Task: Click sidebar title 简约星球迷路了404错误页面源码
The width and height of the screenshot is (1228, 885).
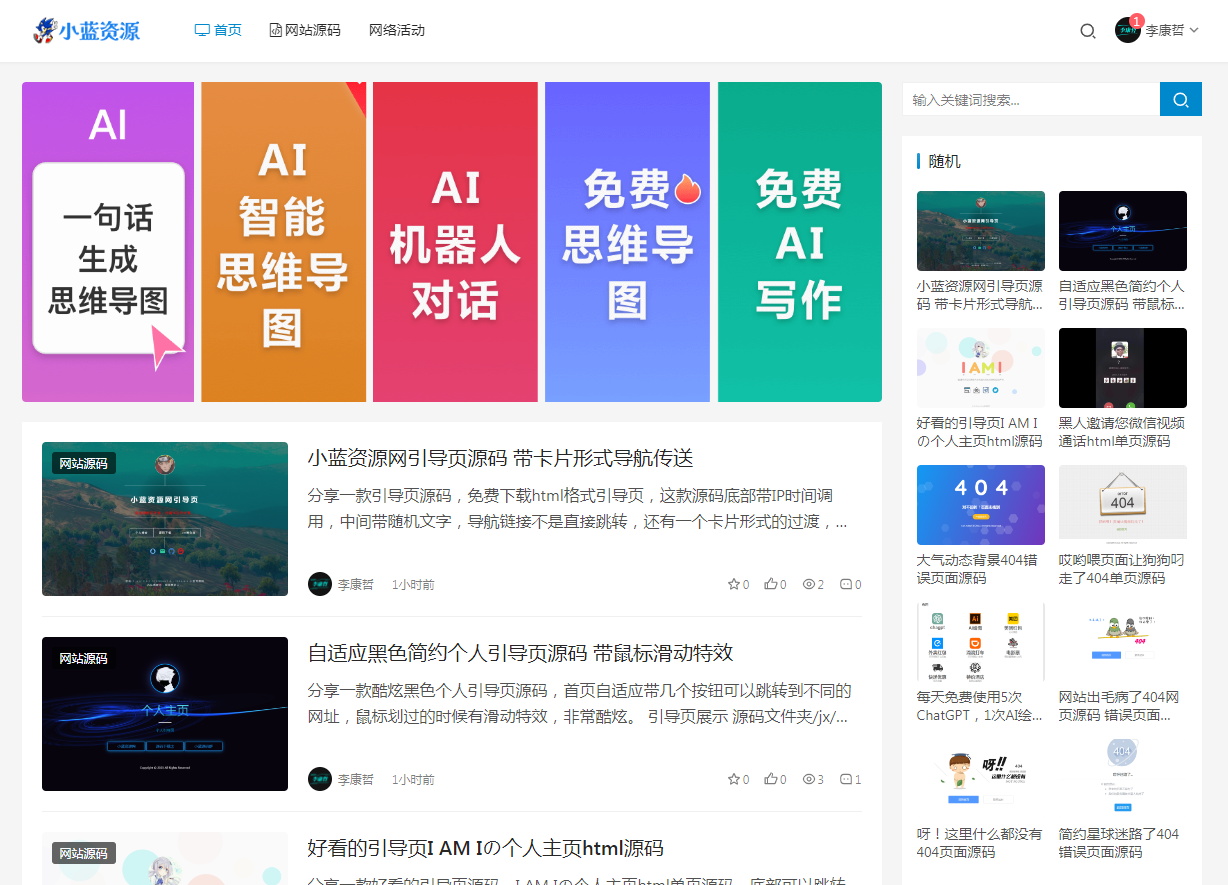Action: 1119,843
